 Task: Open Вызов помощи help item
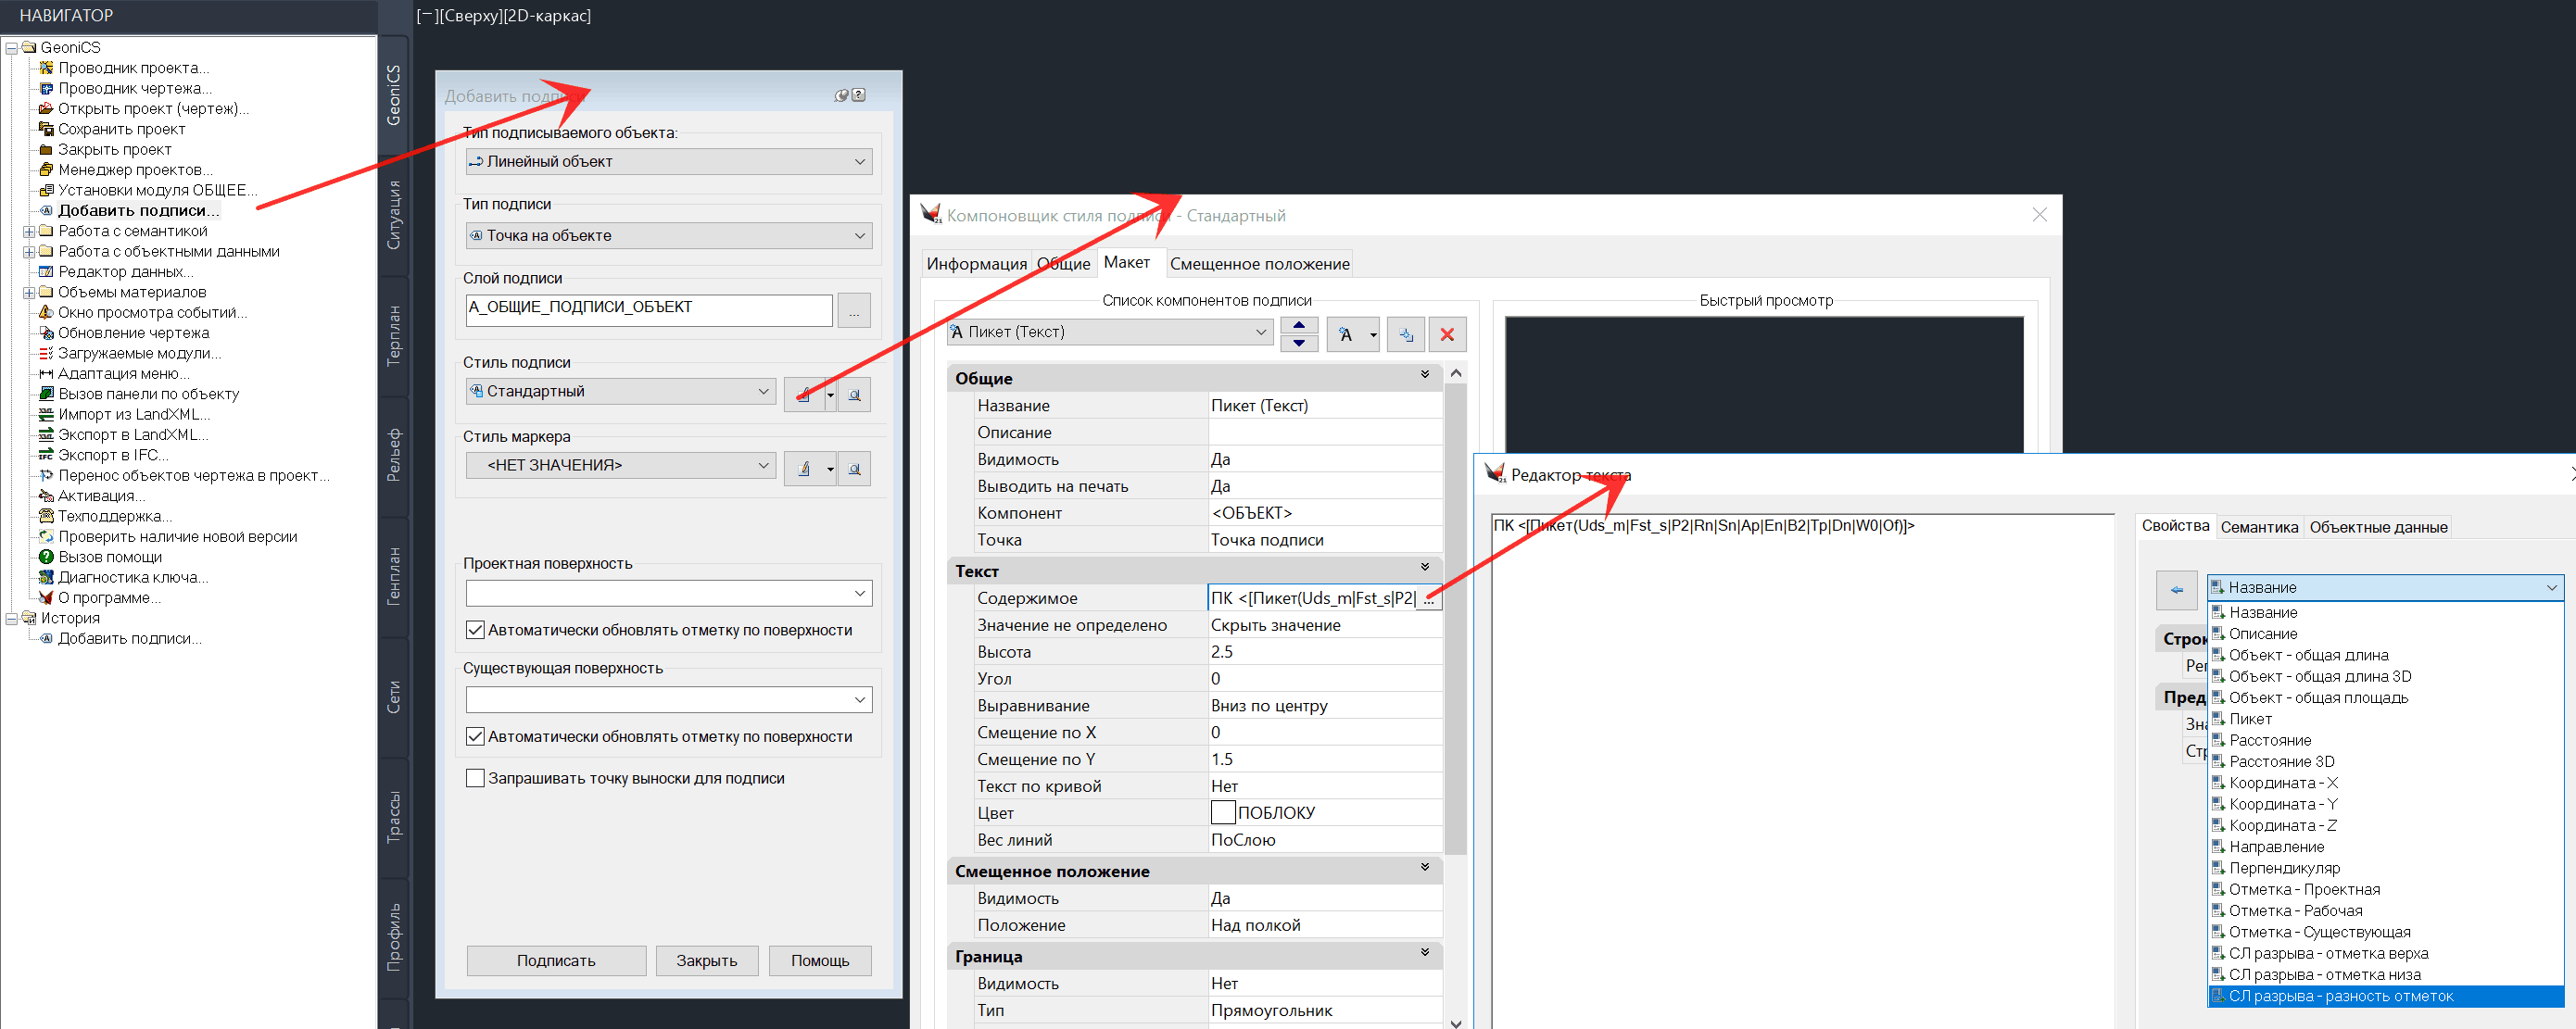tap(109, 557)
